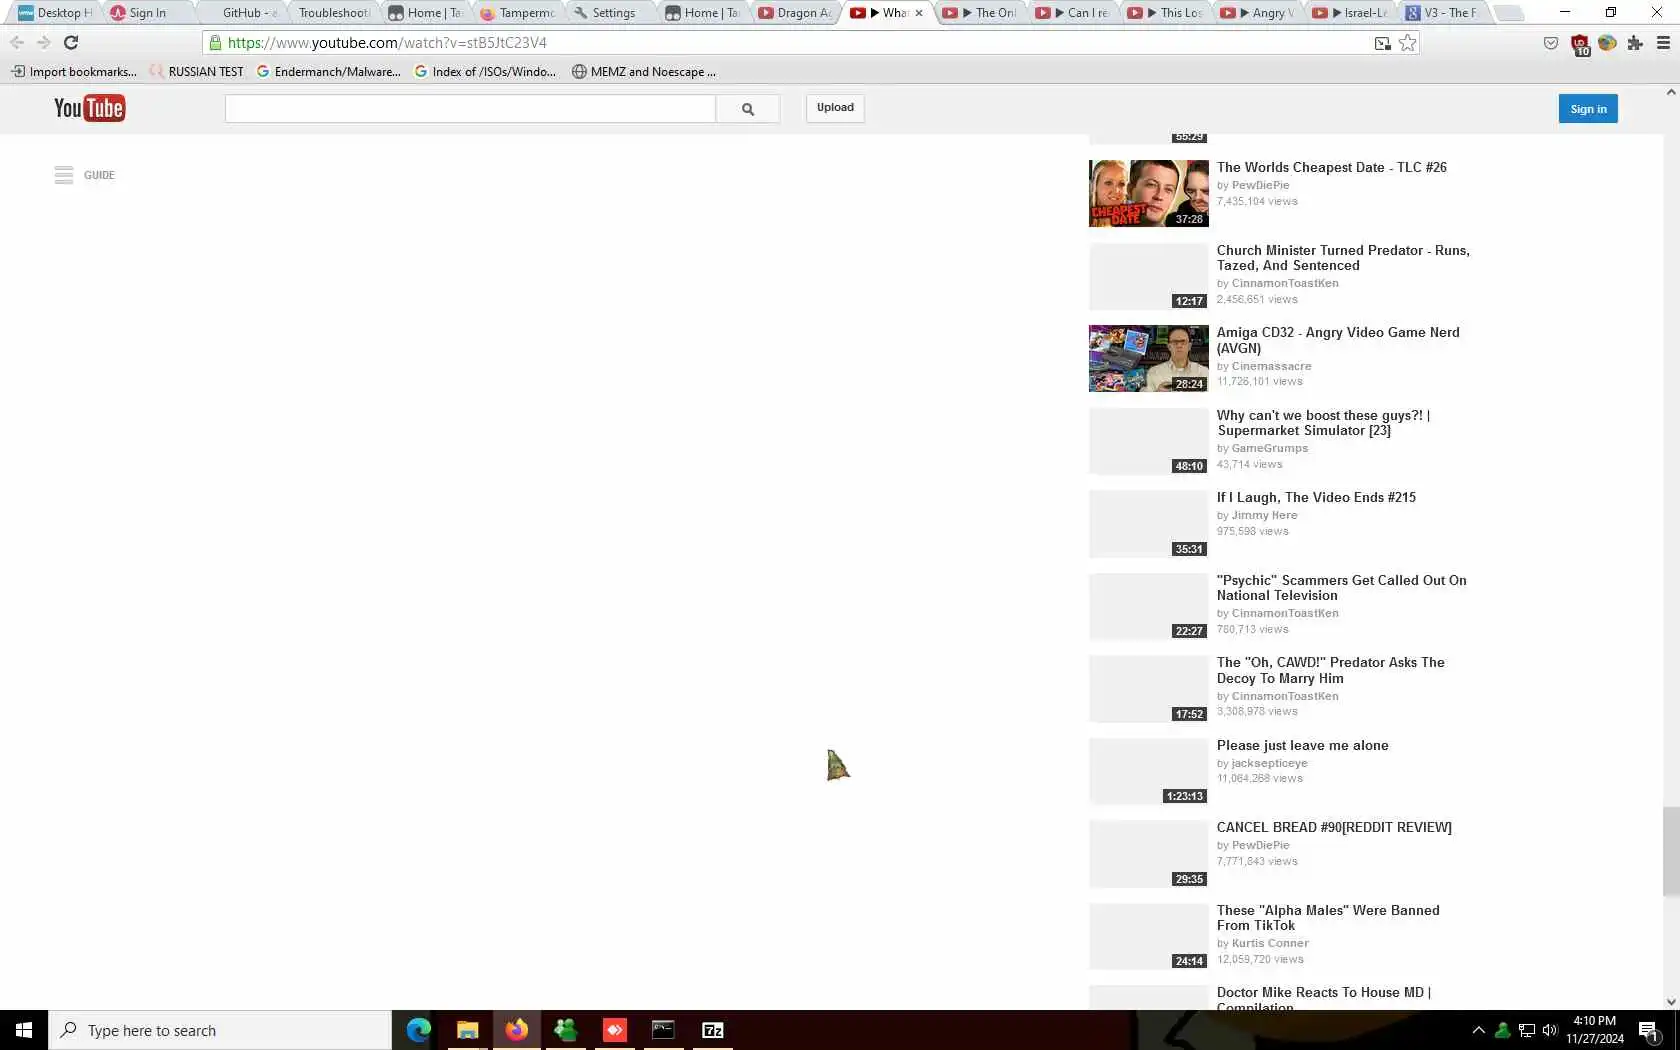Click the Firefox icon in taskbar
The image size is (1680, 1050).
click(x=516, y=1030)
